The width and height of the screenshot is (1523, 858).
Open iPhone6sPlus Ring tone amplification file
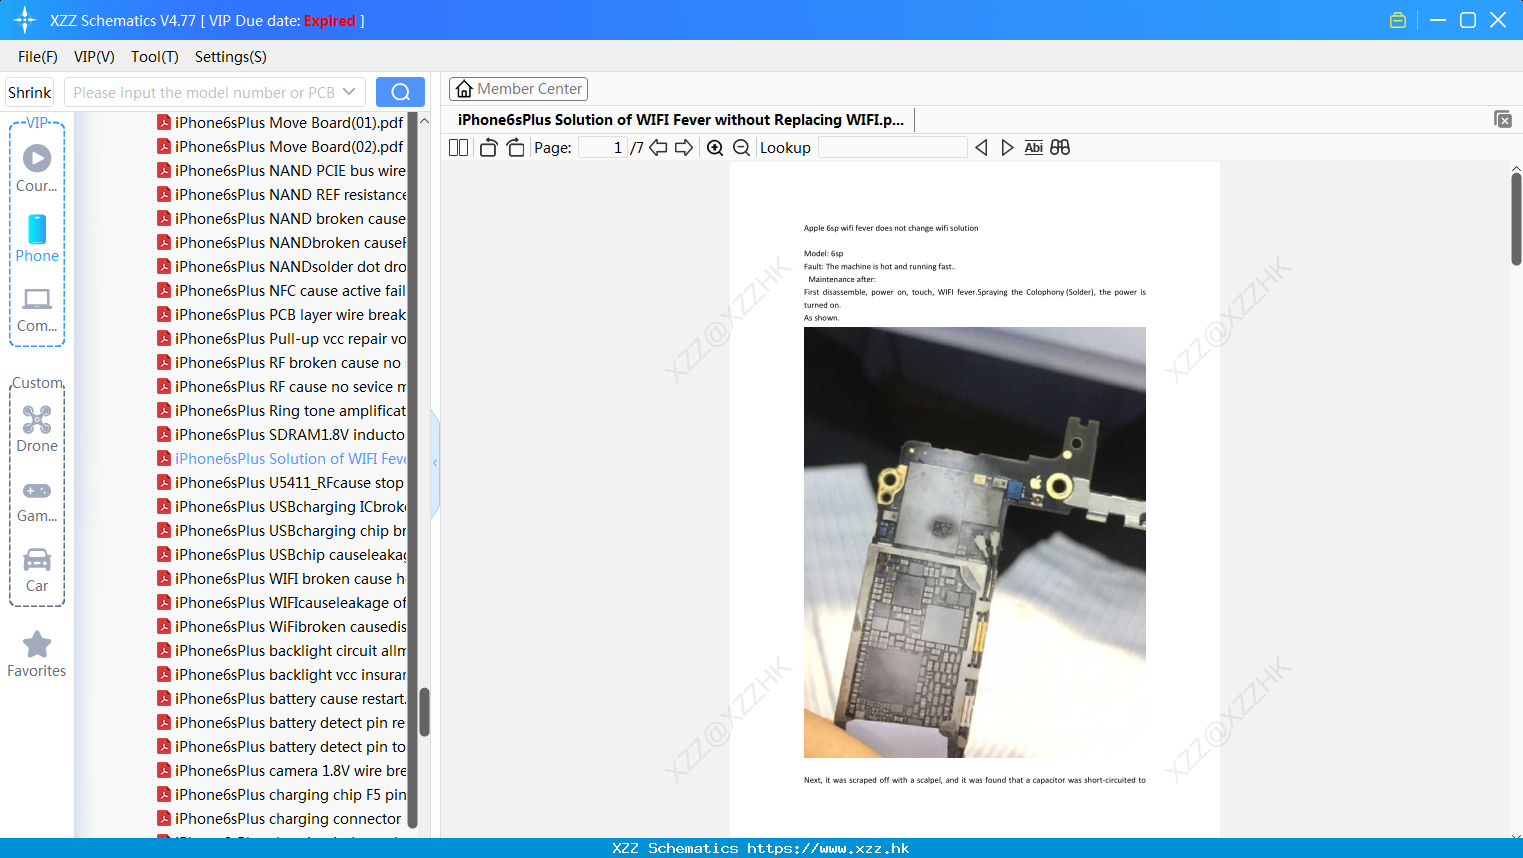281,411
